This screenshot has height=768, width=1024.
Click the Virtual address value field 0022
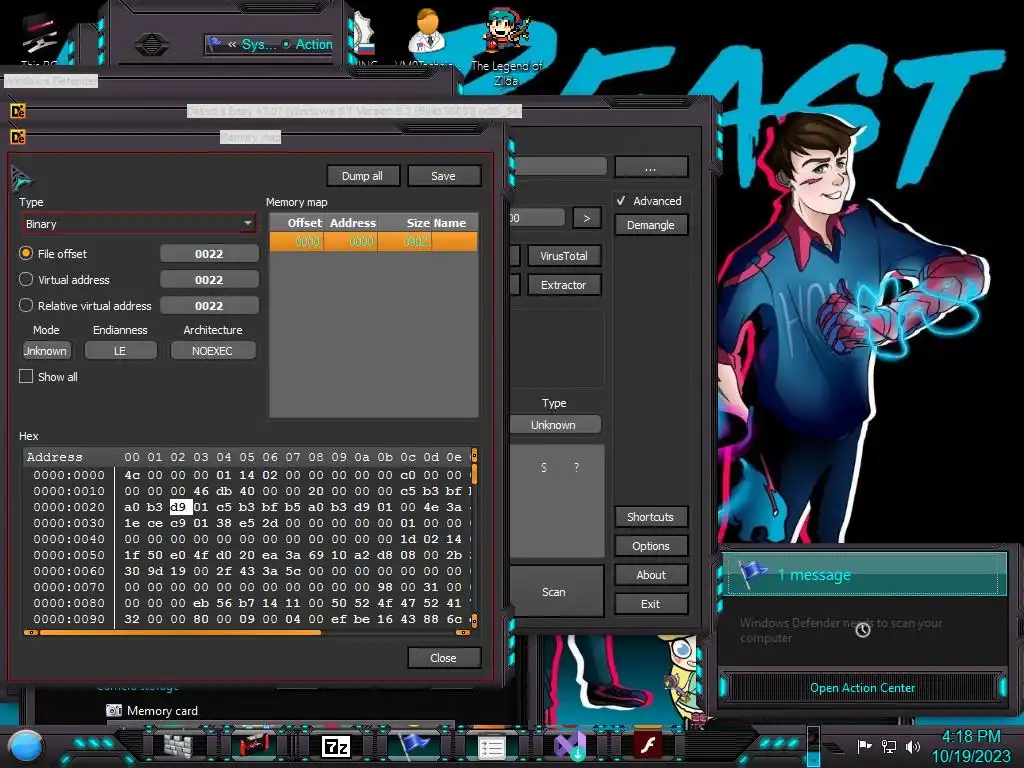209,280
